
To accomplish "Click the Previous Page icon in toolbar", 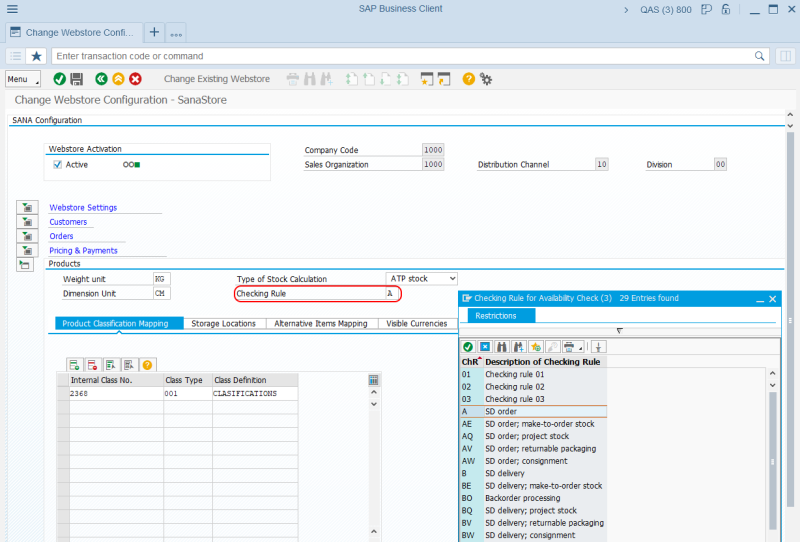I will pyautogui.click(x=369, y=79).
